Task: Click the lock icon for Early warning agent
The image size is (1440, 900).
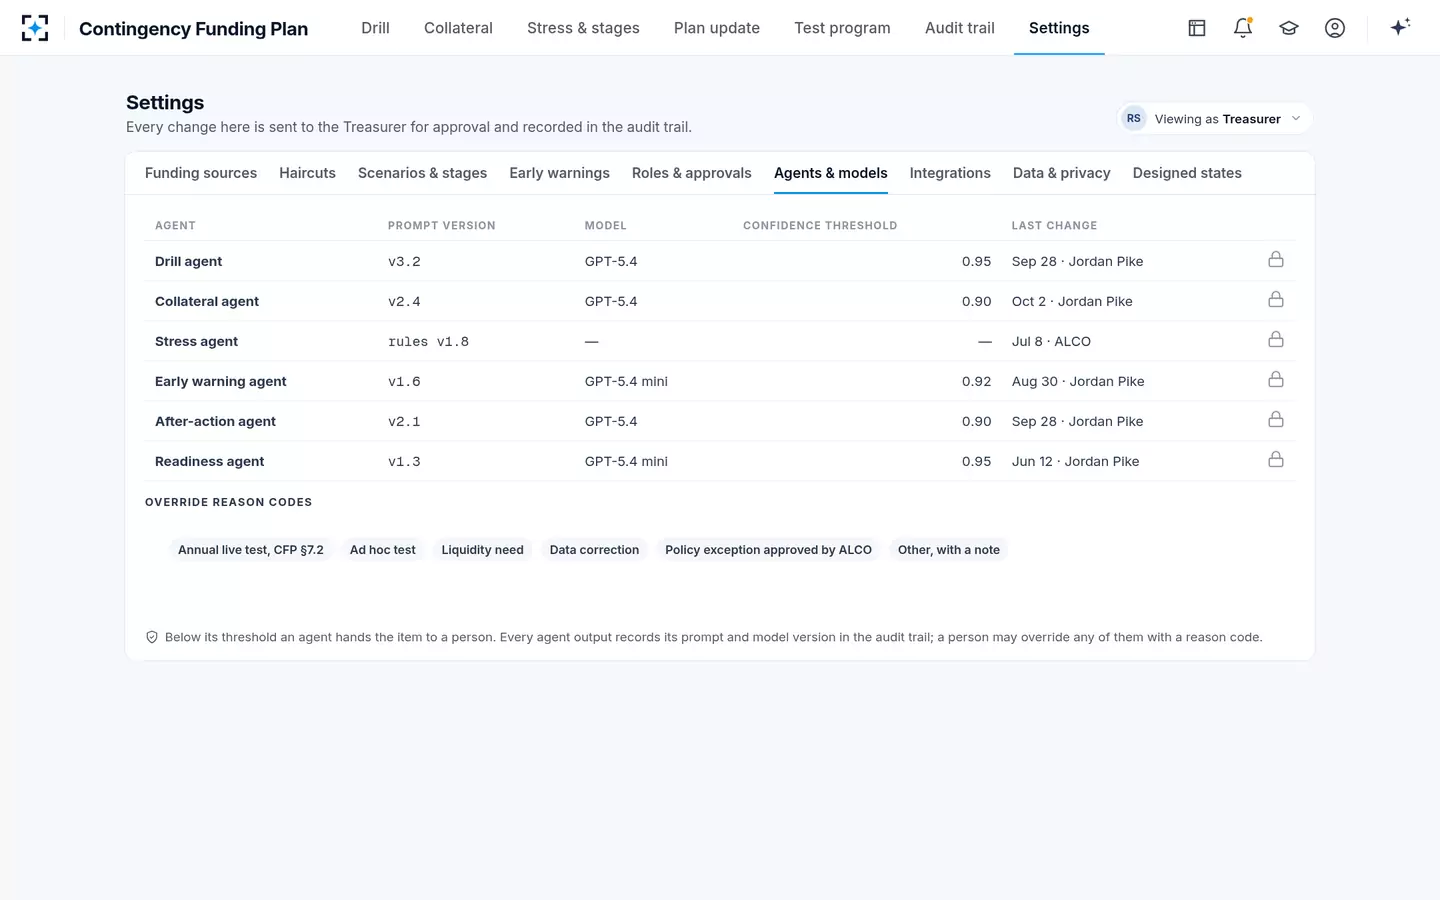Action: tap(1276, 380)
